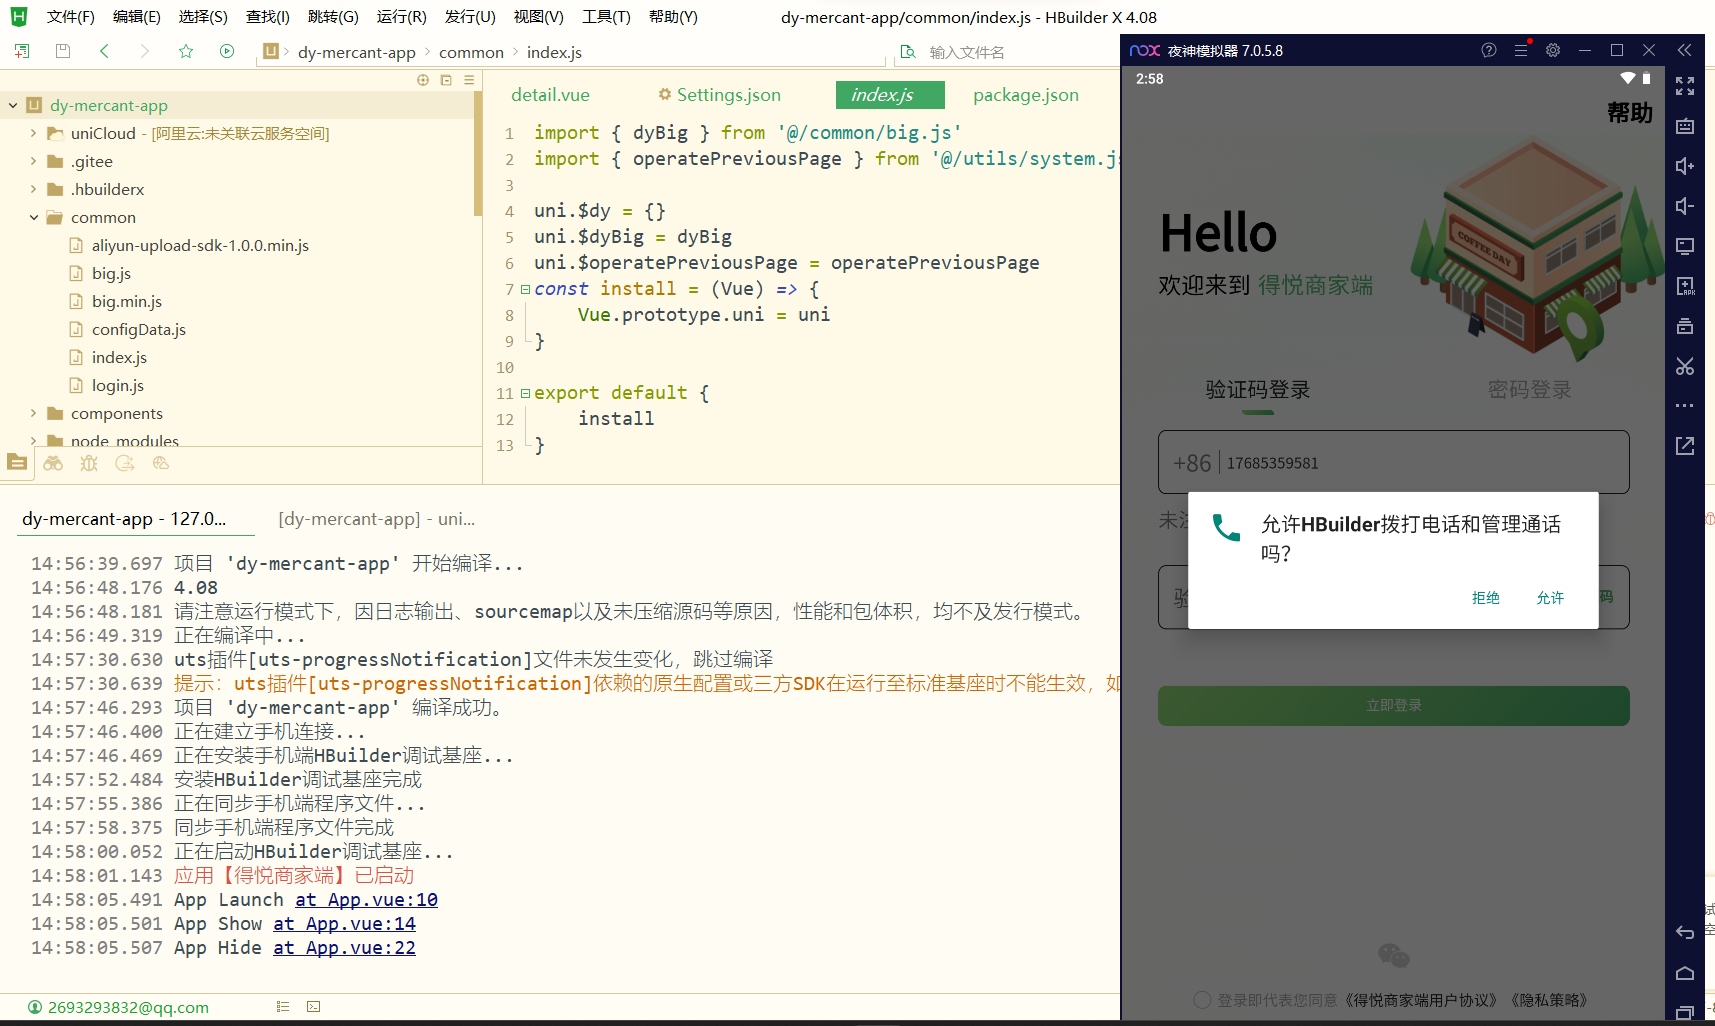1715x1026 pixels.
Task: Click the sync arrow icon in sidebar strip
Action: coord(125,463)
